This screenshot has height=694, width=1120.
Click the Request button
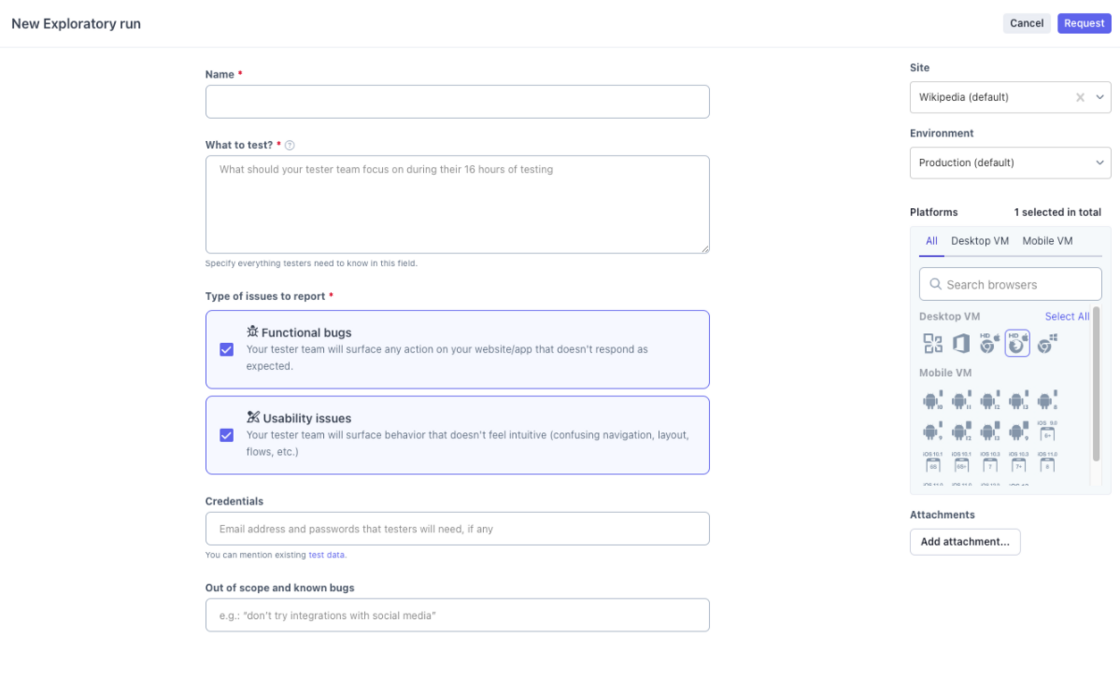coord(1084,22)
